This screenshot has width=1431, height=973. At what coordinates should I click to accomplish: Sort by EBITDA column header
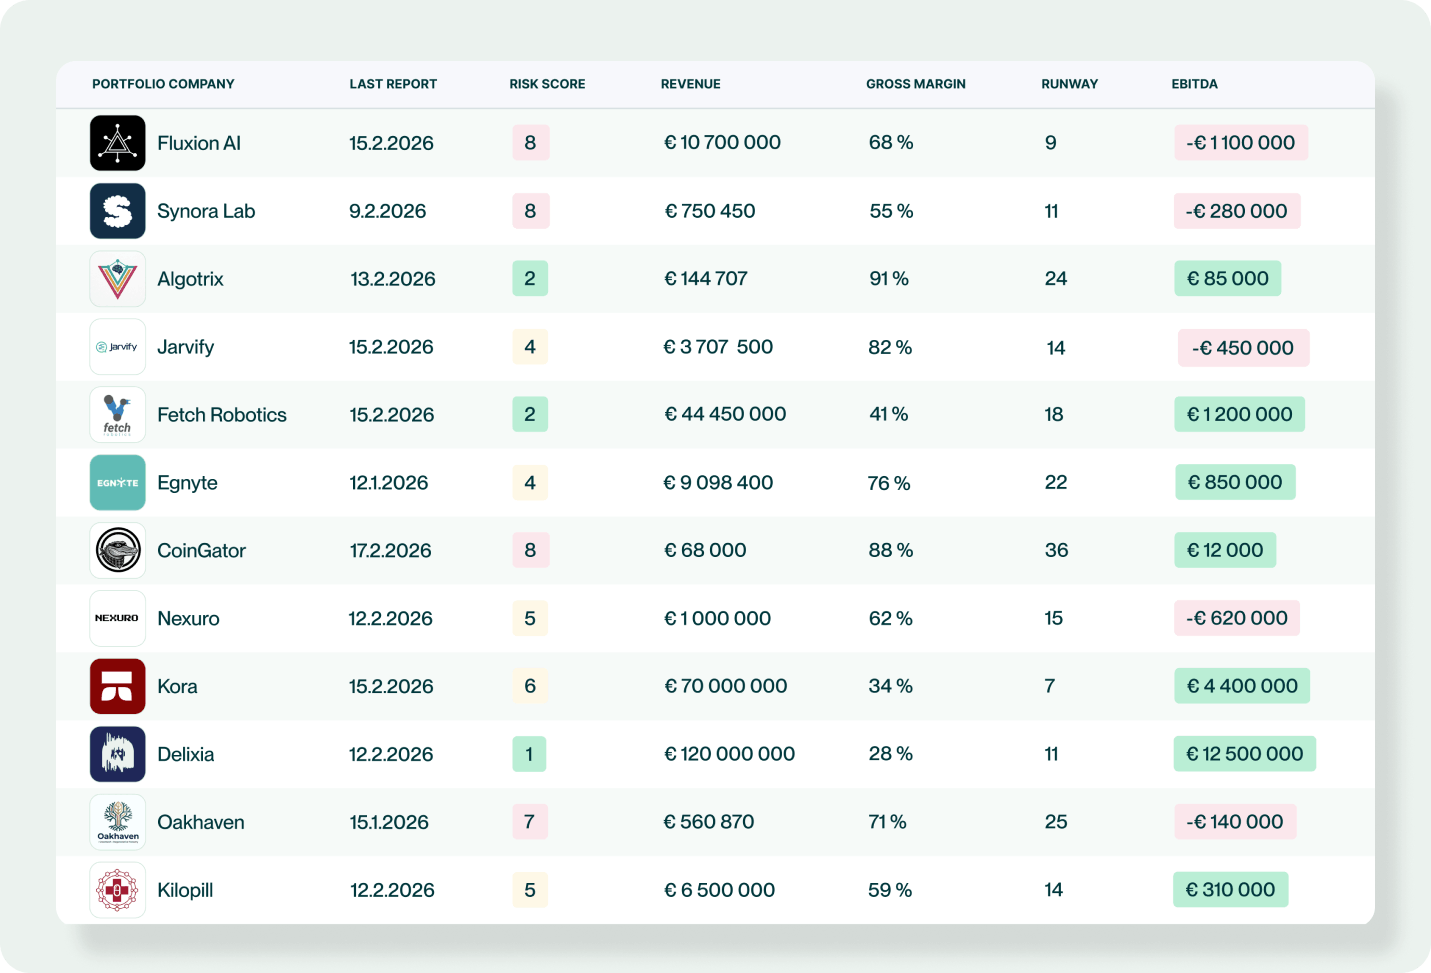[x=1194, y=84]
